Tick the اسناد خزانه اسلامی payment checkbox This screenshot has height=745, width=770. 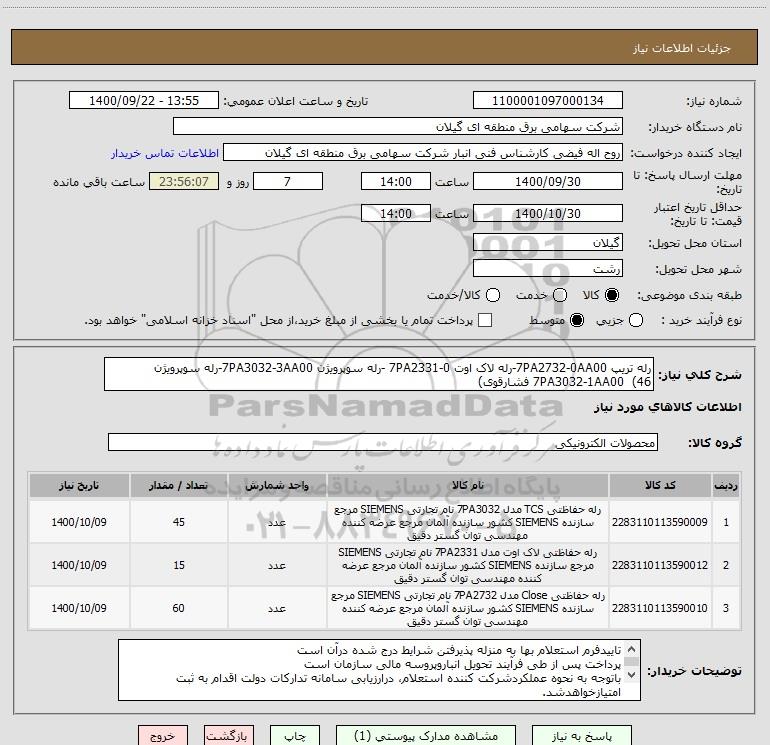click(x=485, y=320)
